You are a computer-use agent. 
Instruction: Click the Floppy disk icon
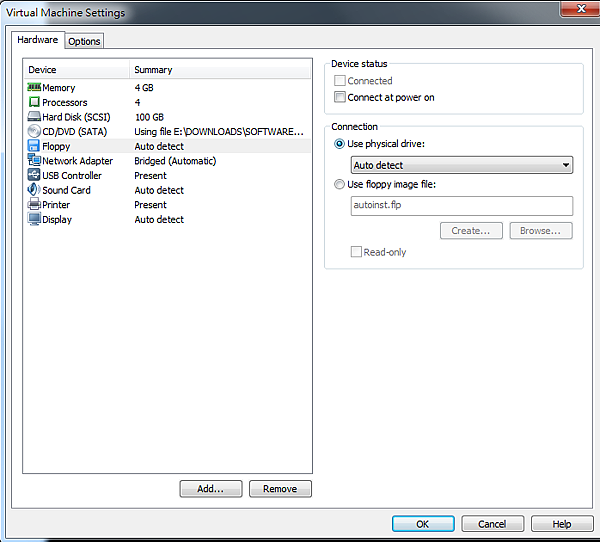(x=34, y=146)
